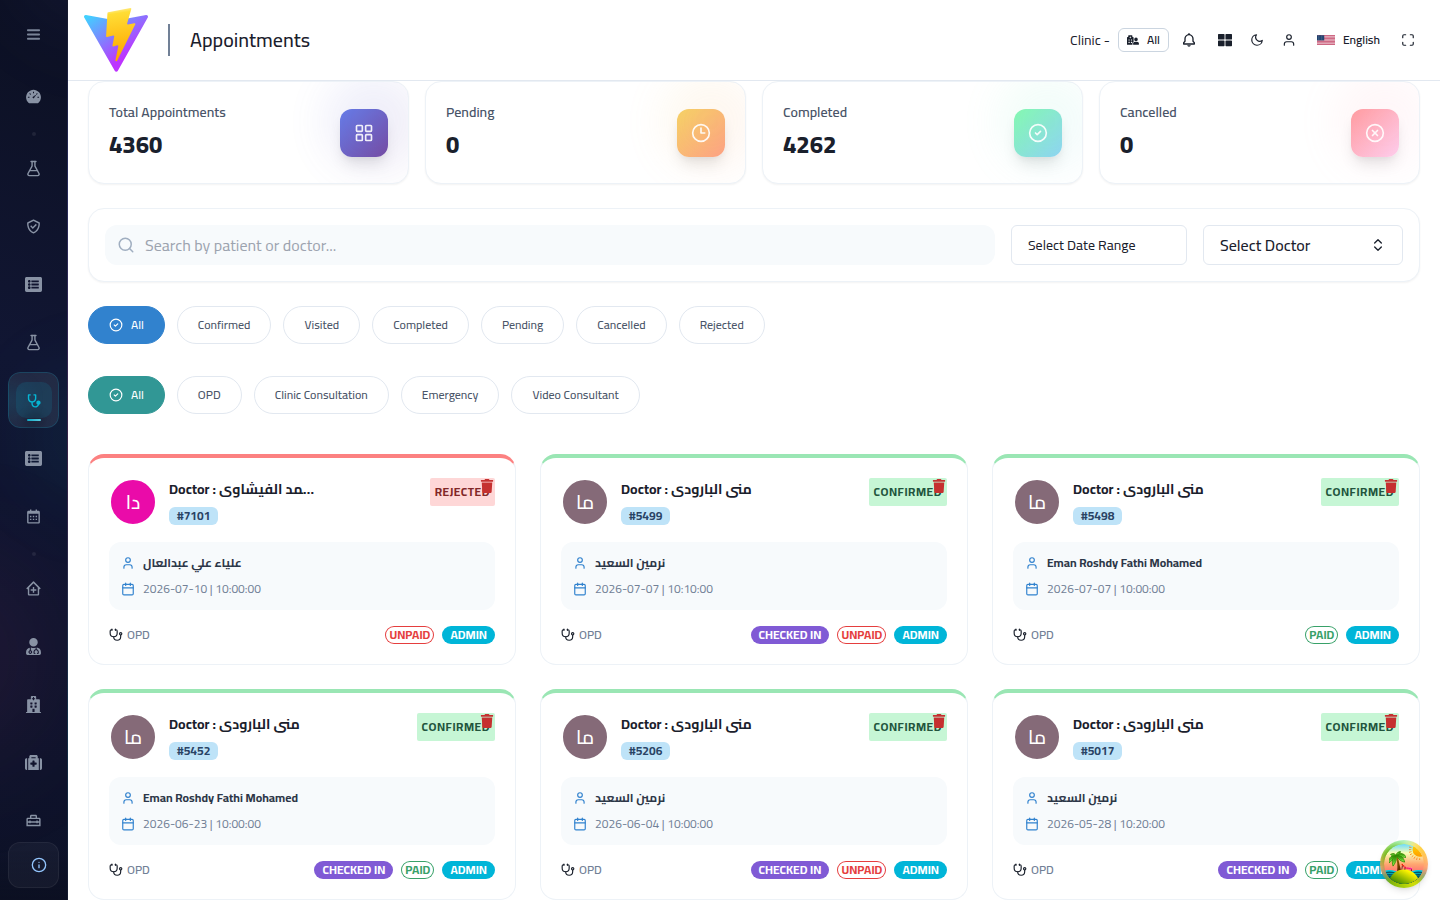
Task: Open the hamburger menu in sidebar
Action: (33, 34)
